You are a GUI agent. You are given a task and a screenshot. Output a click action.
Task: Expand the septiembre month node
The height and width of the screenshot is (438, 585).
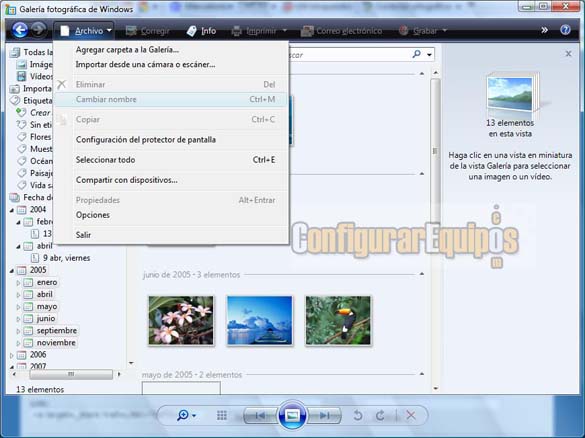(x=18, y=331)
